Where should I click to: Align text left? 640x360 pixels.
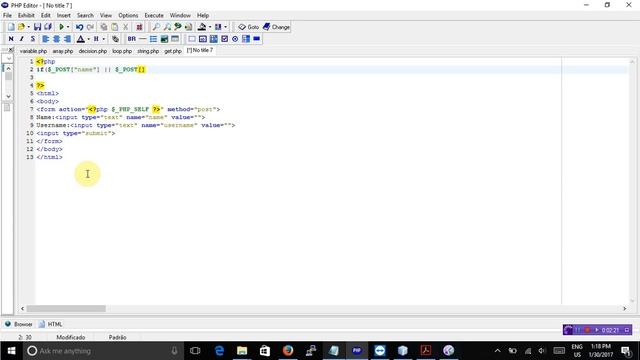point(45,39)
